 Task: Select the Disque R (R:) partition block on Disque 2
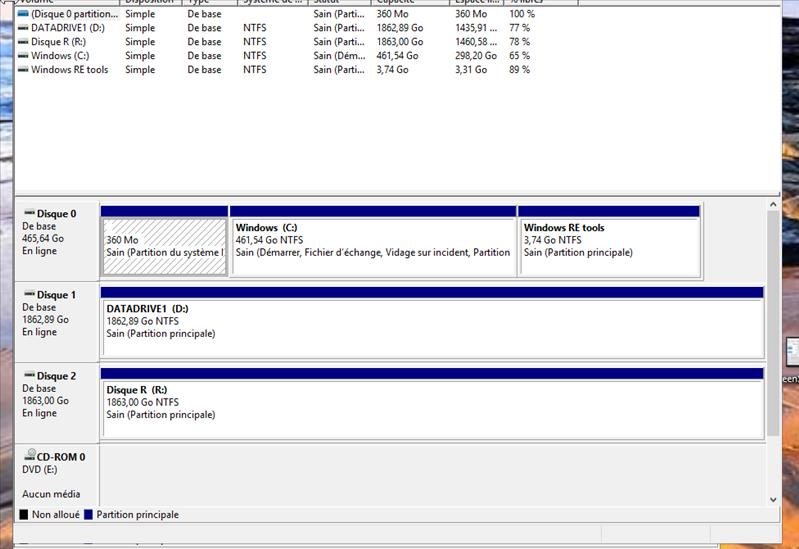[x=432, y=403]
